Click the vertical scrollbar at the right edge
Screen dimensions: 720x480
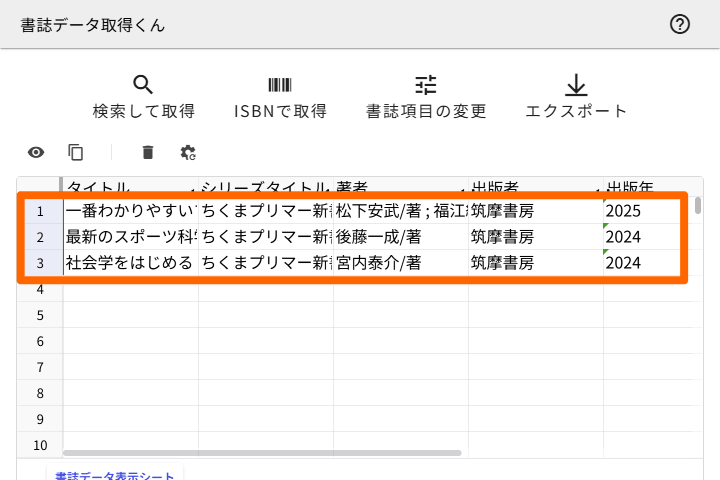(x=697, y=206)
